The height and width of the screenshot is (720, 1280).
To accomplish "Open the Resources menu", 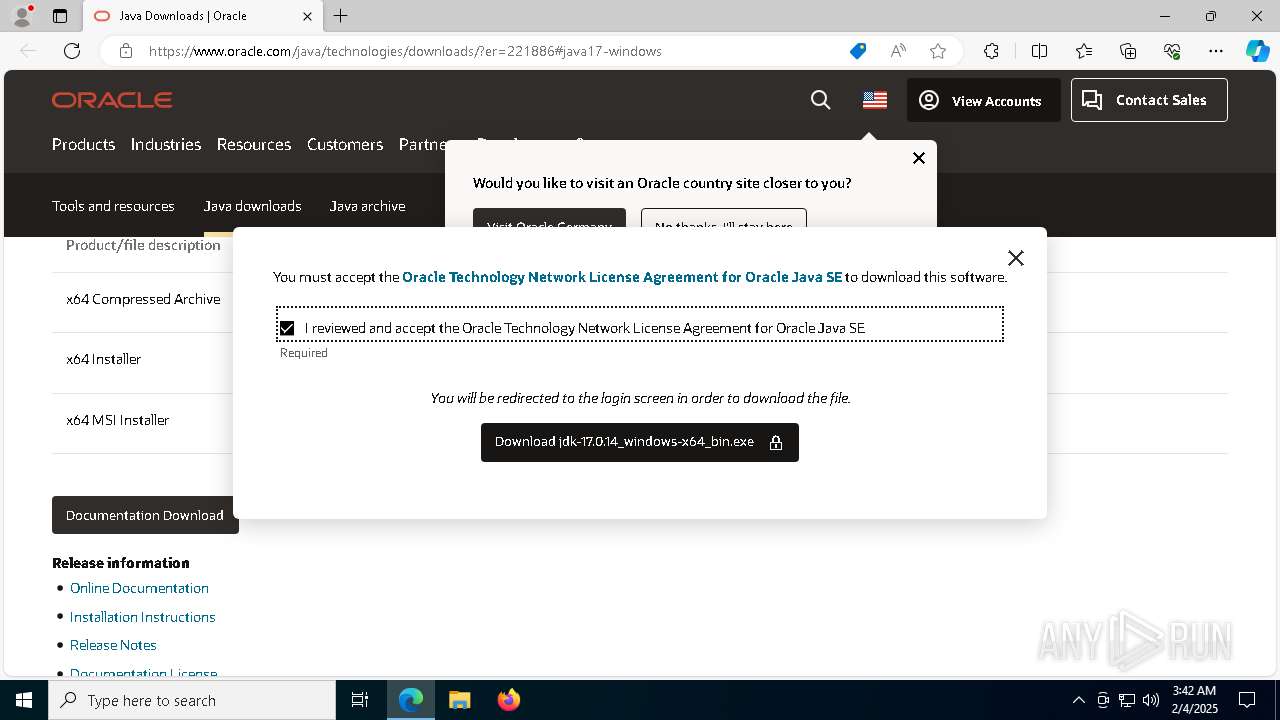I will click(x=254, y=144).
